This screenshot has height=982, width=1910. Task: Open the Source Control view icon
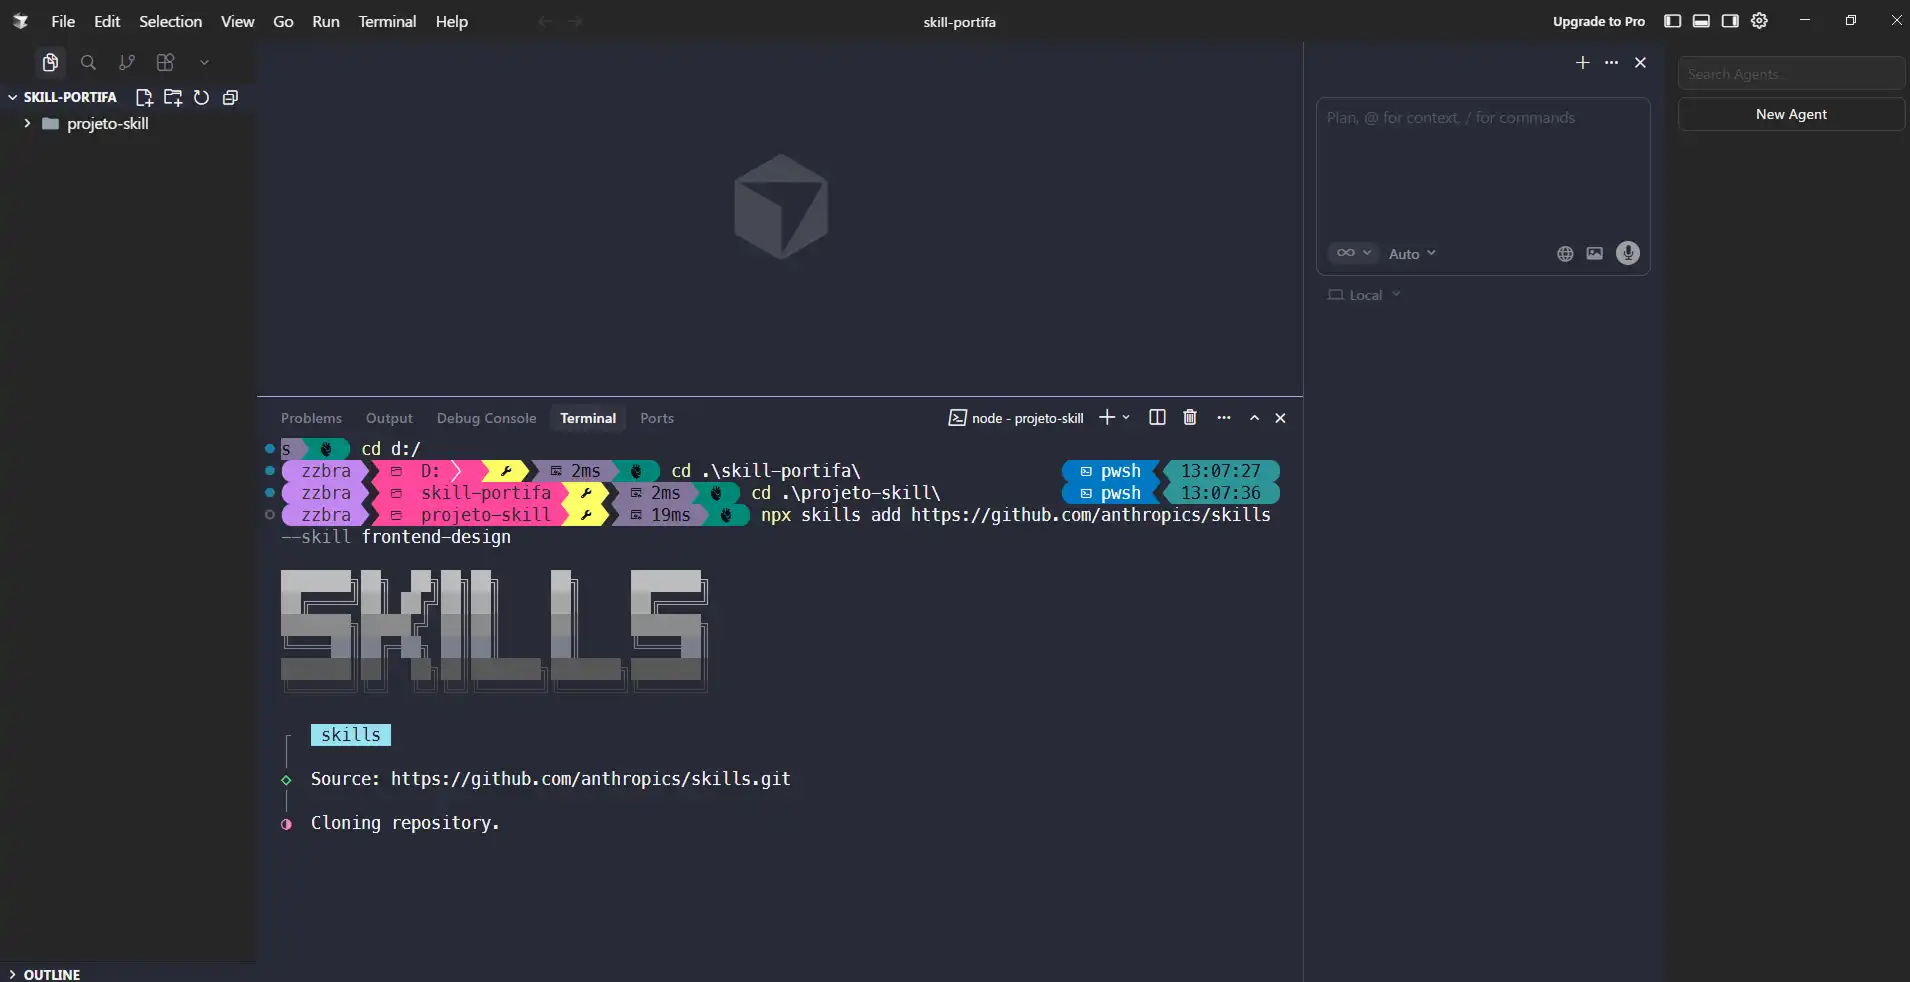(x=127, y=63)
